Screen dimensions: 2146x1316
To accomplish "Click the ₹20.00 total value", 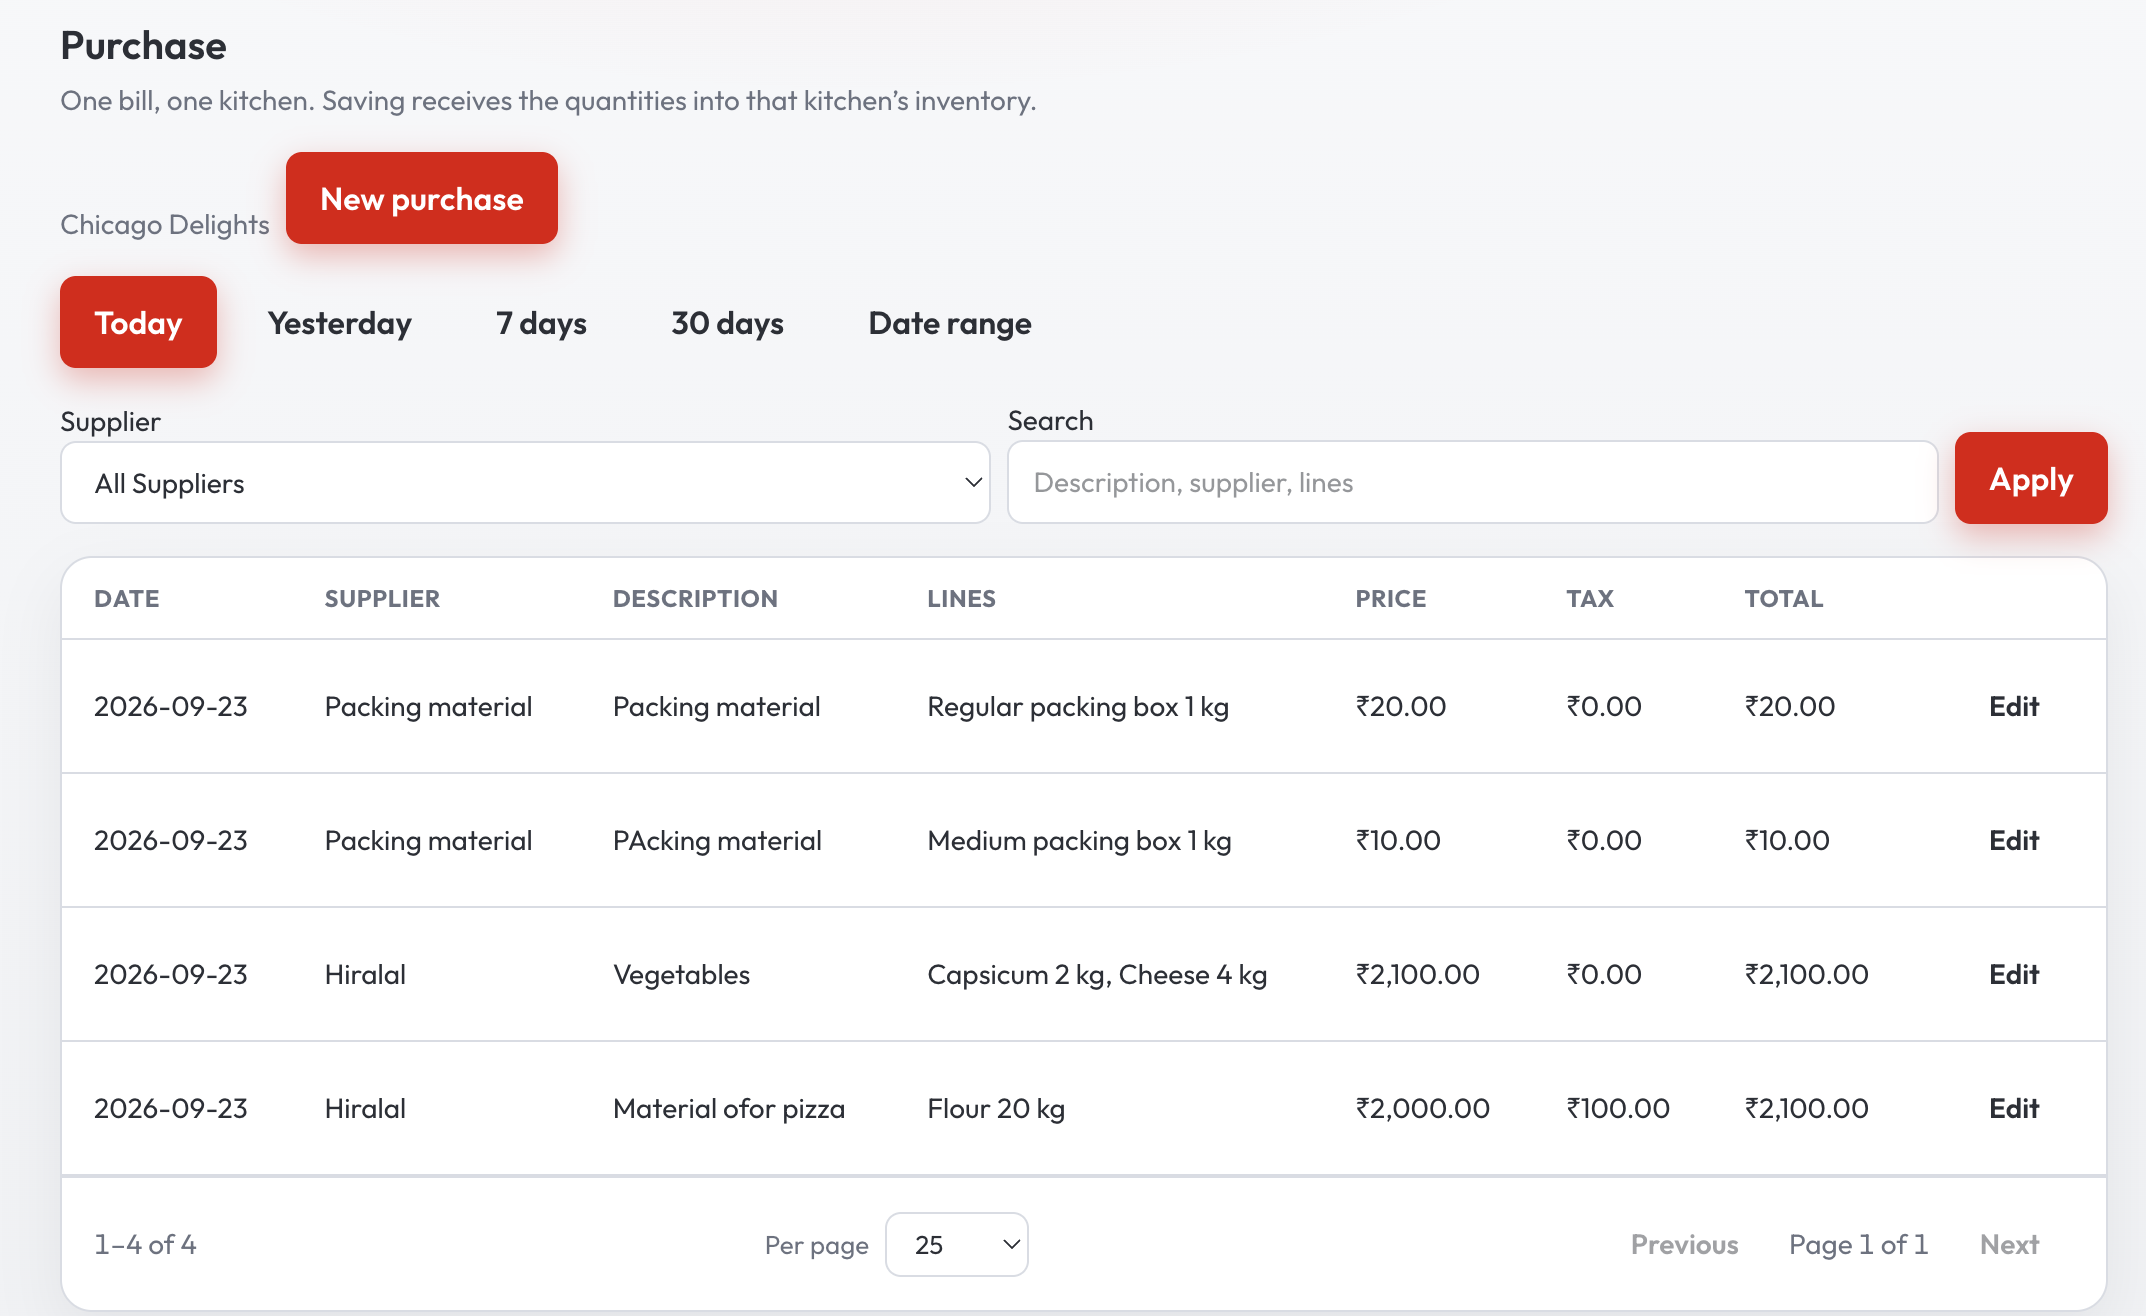I will [x=1790, y=706].
